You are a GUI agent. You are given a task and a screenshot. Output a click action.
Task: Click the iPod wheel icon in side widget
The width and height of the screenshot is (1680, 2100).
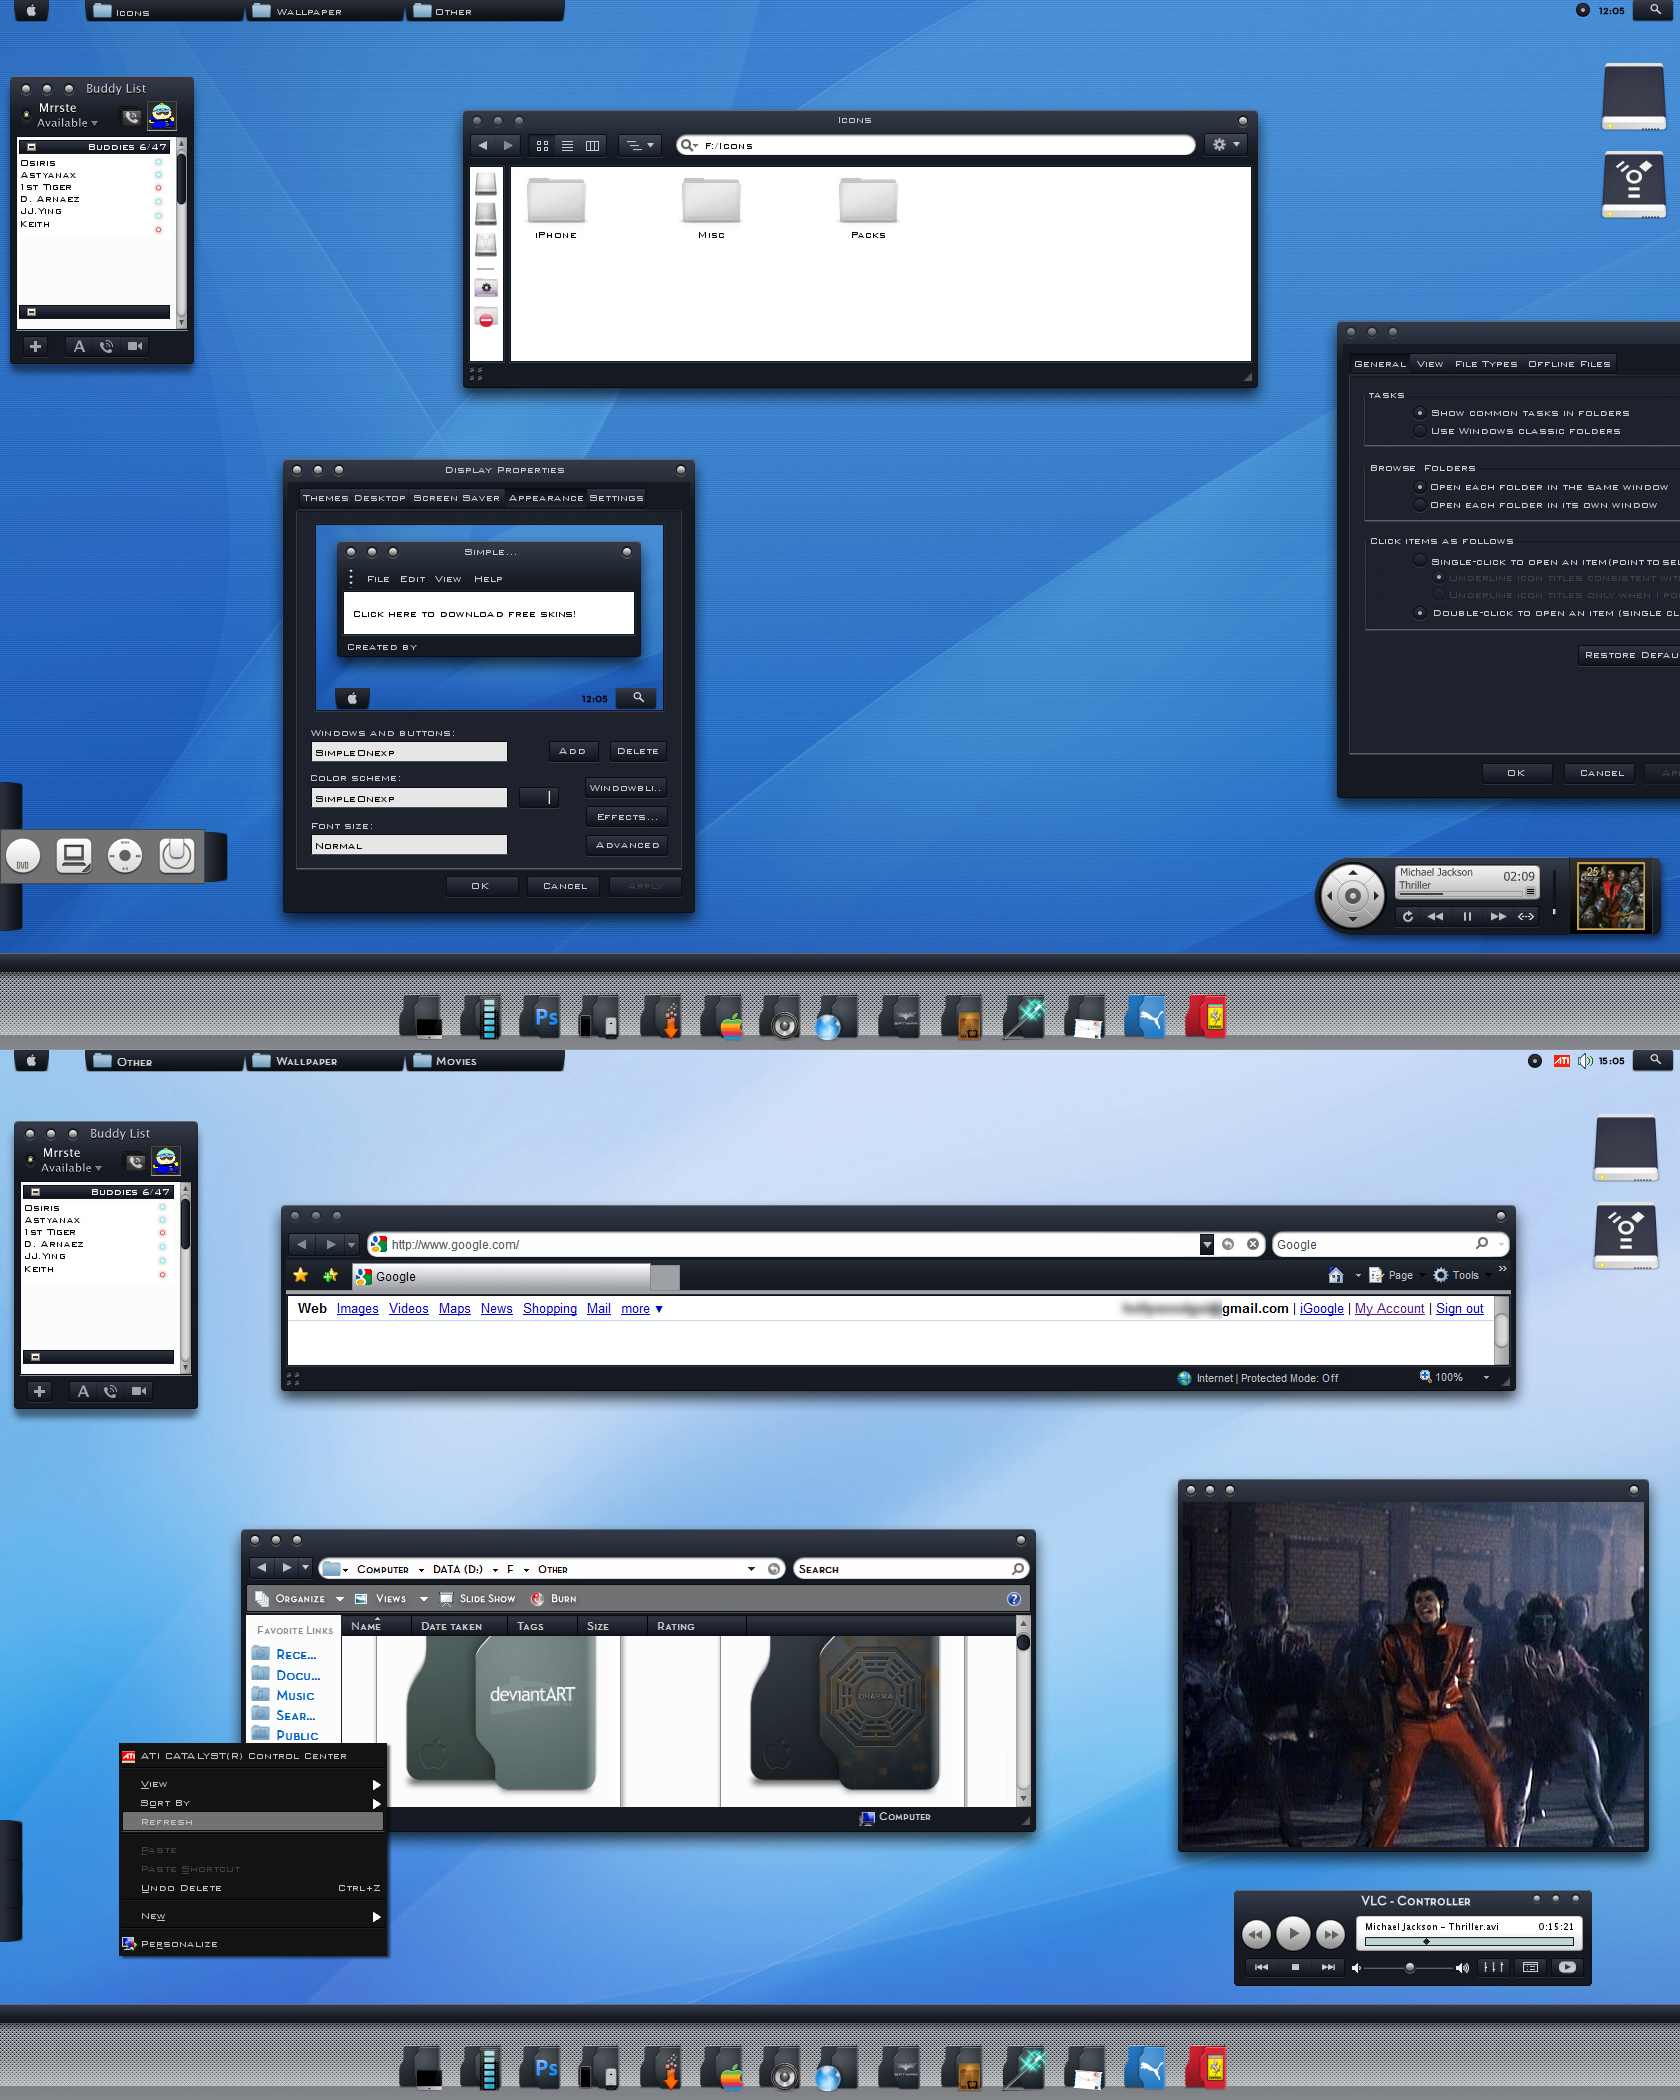[125, 856]
